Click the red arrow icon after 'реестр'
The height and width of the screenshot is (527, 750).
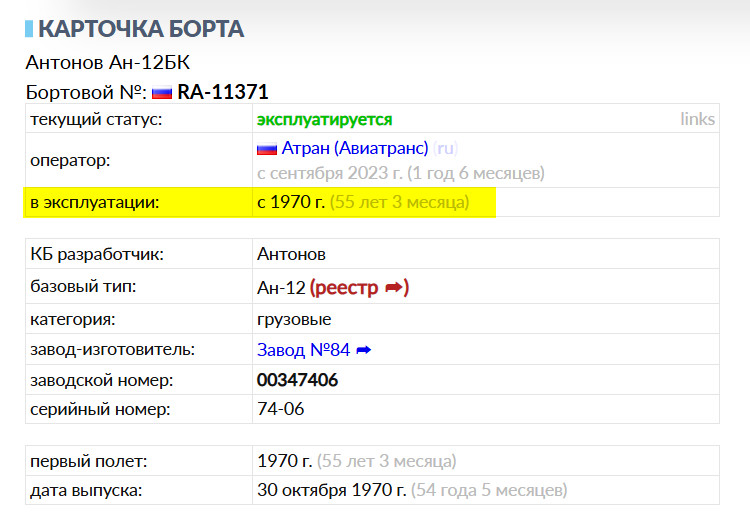[x=394, y=287]
